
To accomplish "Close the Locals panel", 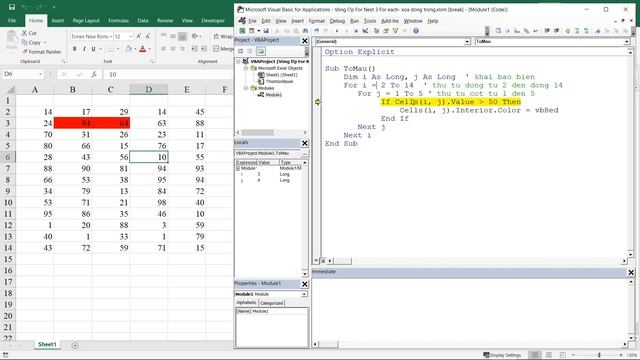I will coord(304,143).
